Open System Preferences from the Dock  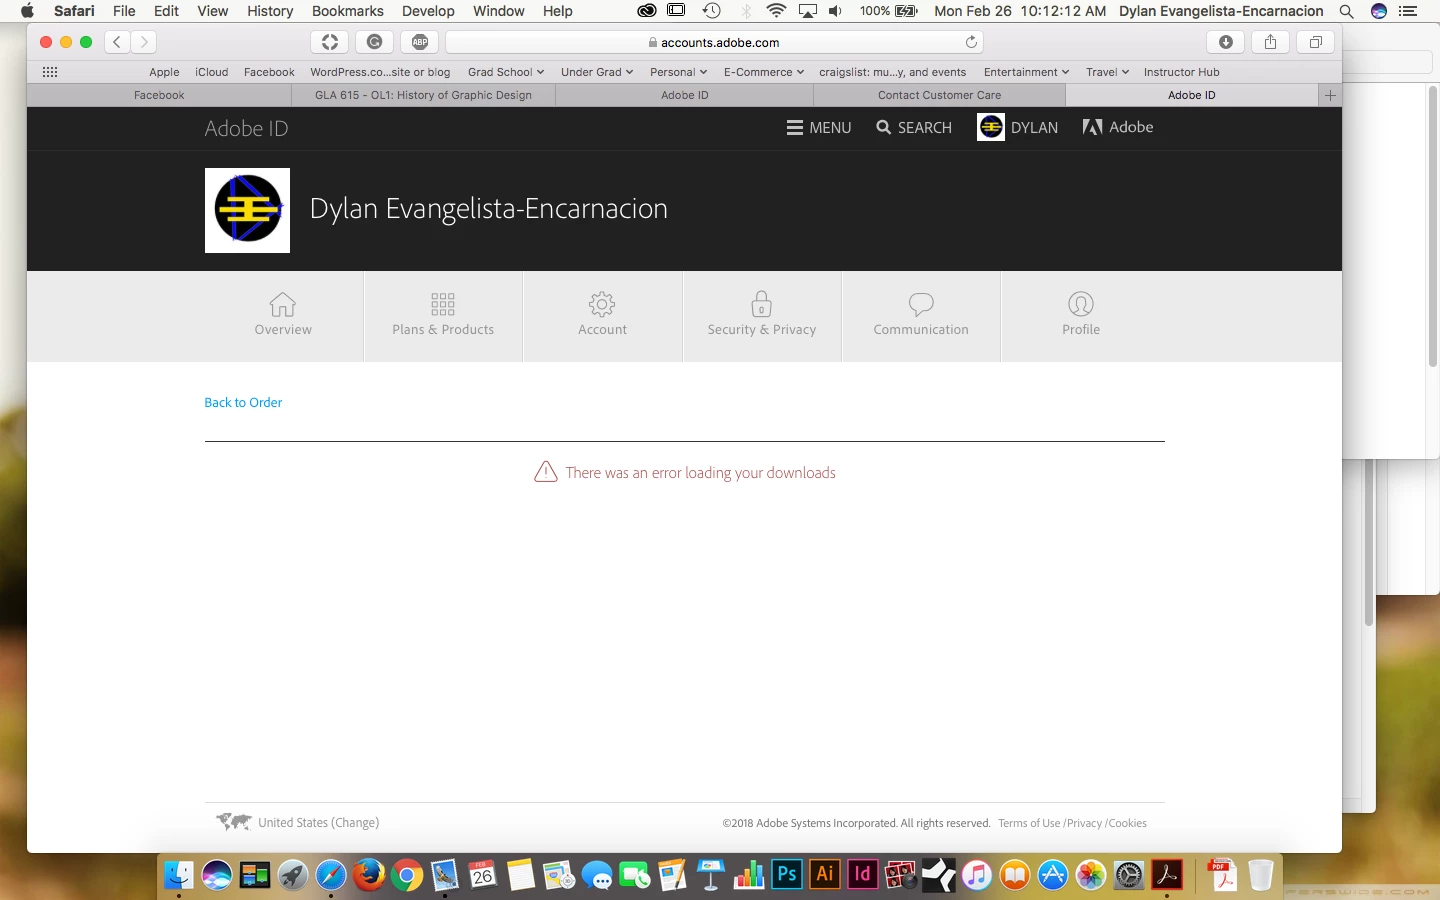[x=1129, y=875]
